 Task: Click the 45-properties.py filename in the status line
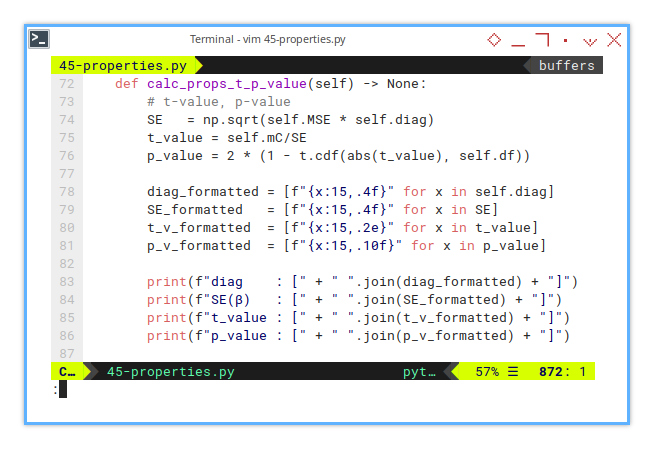click(x=171, y=371)
